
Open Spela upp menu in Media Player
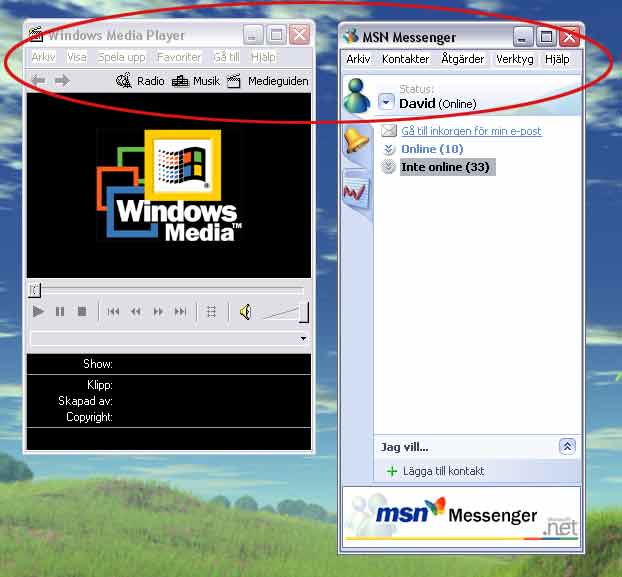pyautogui.click(x=121, y=57)
